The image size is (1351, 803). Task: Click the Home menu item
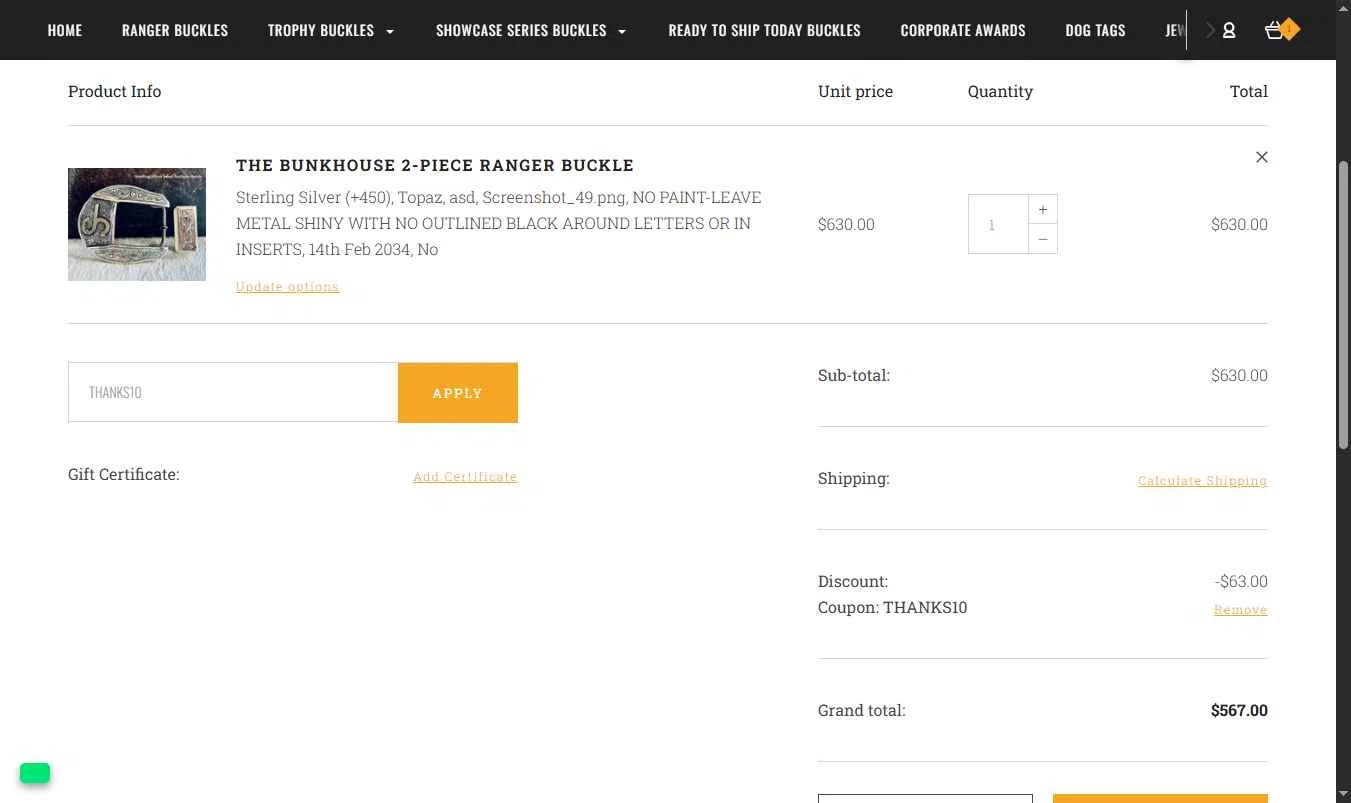(65, 30)
